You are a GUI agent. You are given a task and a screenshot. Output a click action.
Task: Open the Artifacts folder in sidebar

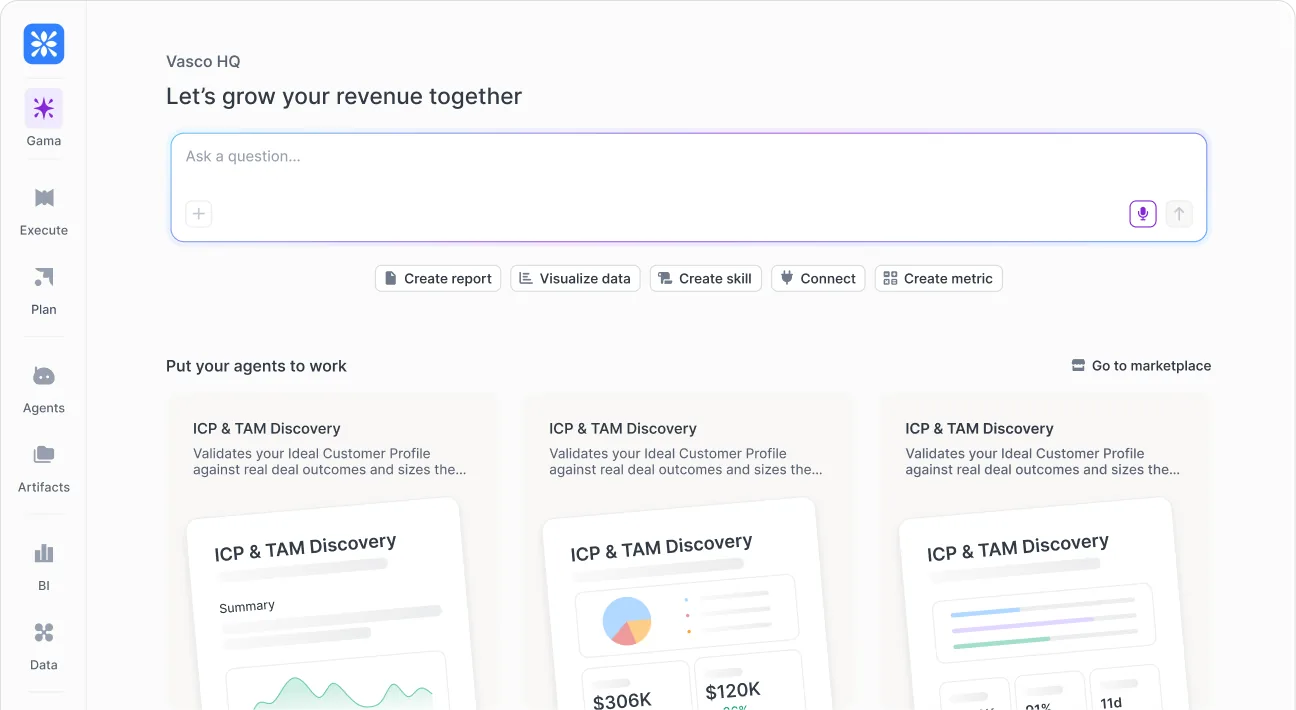pos(44,468)
